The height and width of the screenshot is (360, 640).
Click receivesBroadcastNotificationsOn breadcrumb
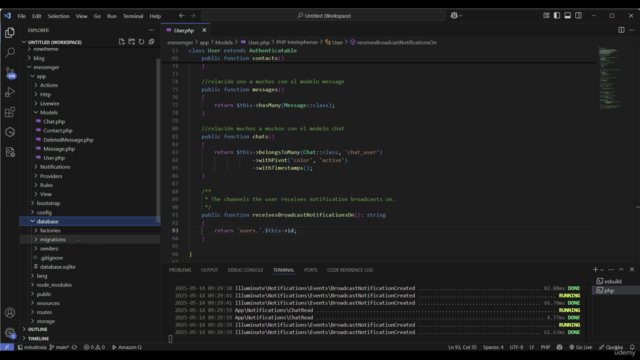tap(396, 42)
